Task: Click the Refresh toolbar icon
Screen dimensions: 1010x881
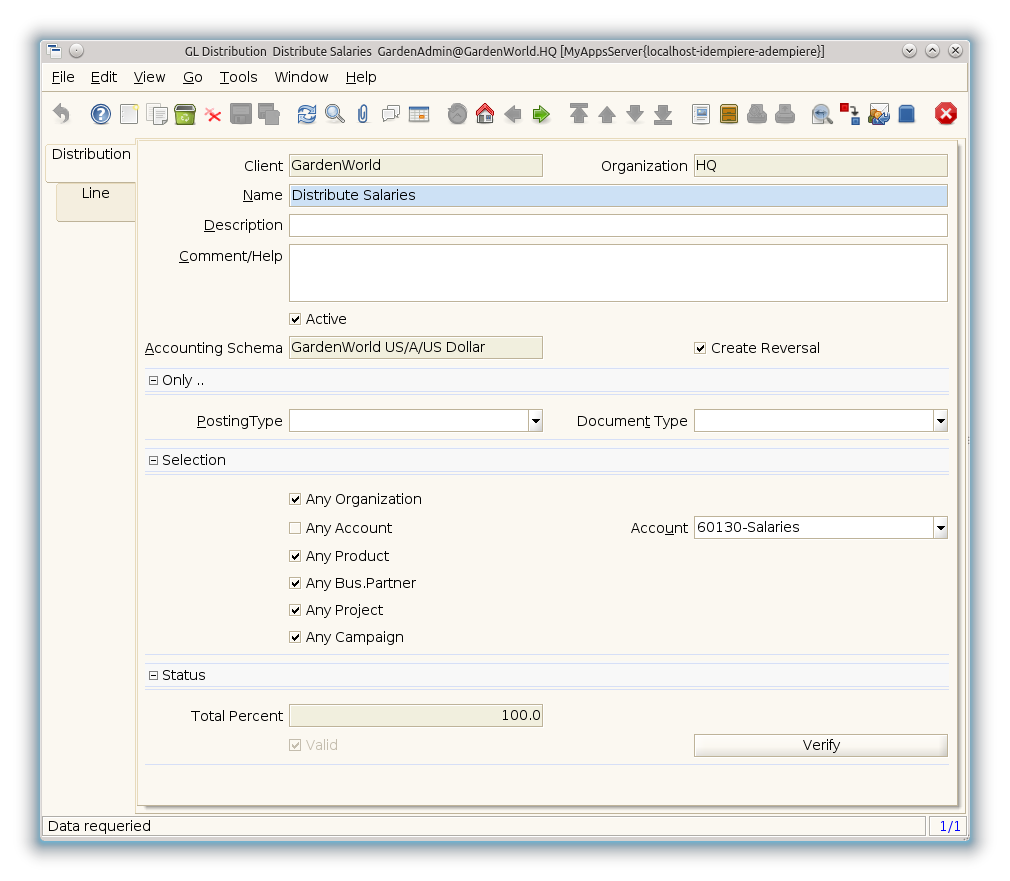Action: tap(307, 114)
